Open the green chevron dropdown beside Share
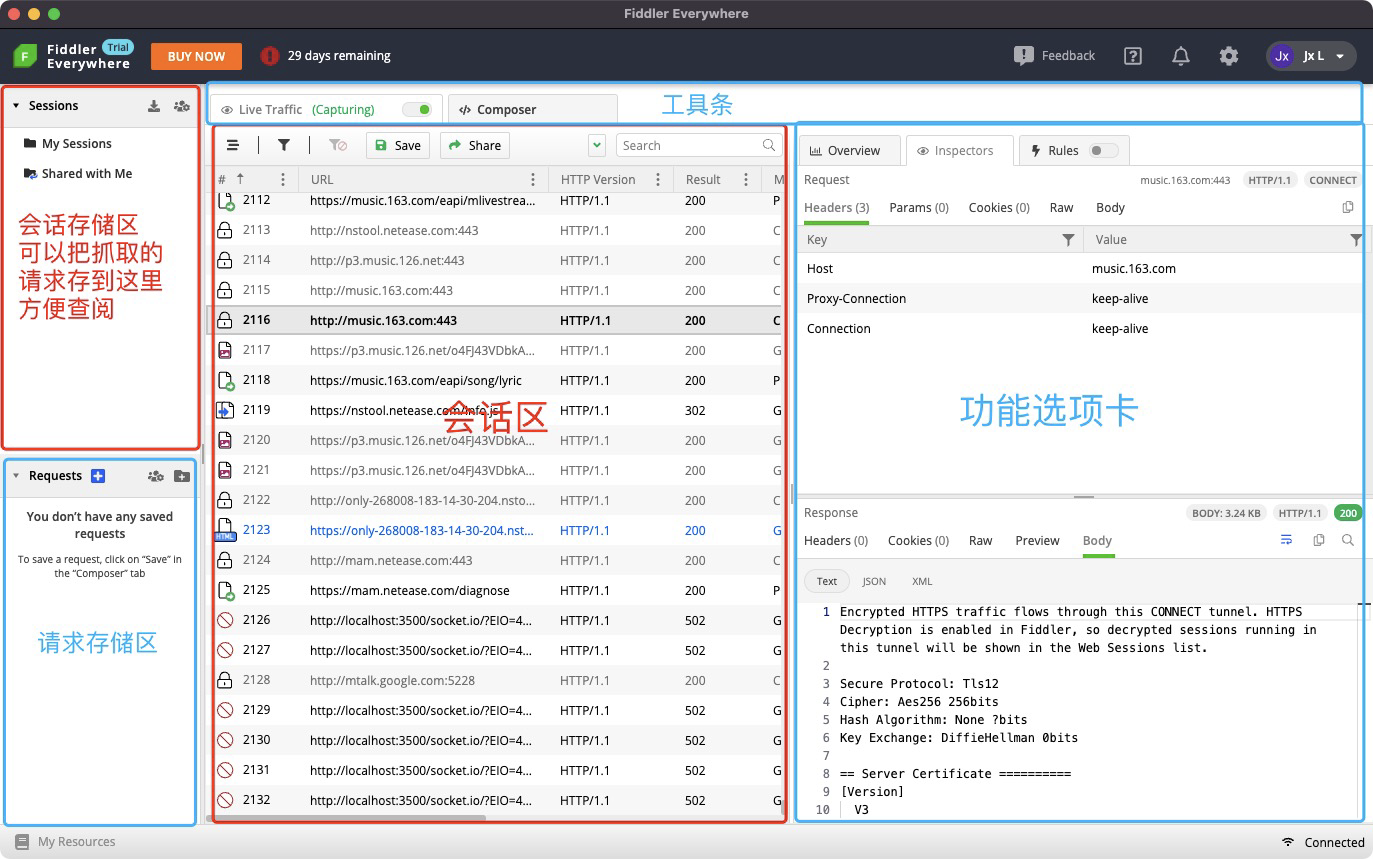 click(x=597, y=145)
